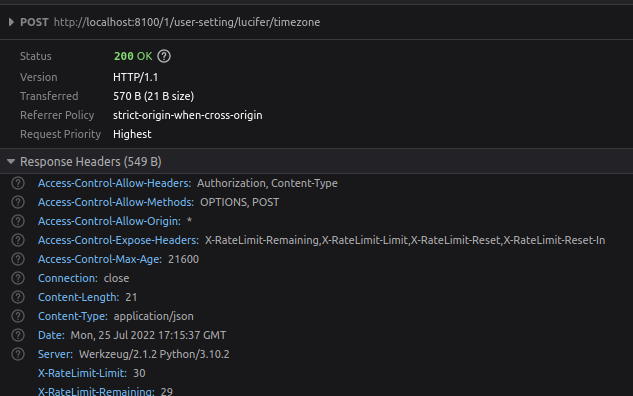Click Access-Control-Allow-Origin header name
Image resolution: width=633 pixels, height=396 pixels.
coord(109,221)
